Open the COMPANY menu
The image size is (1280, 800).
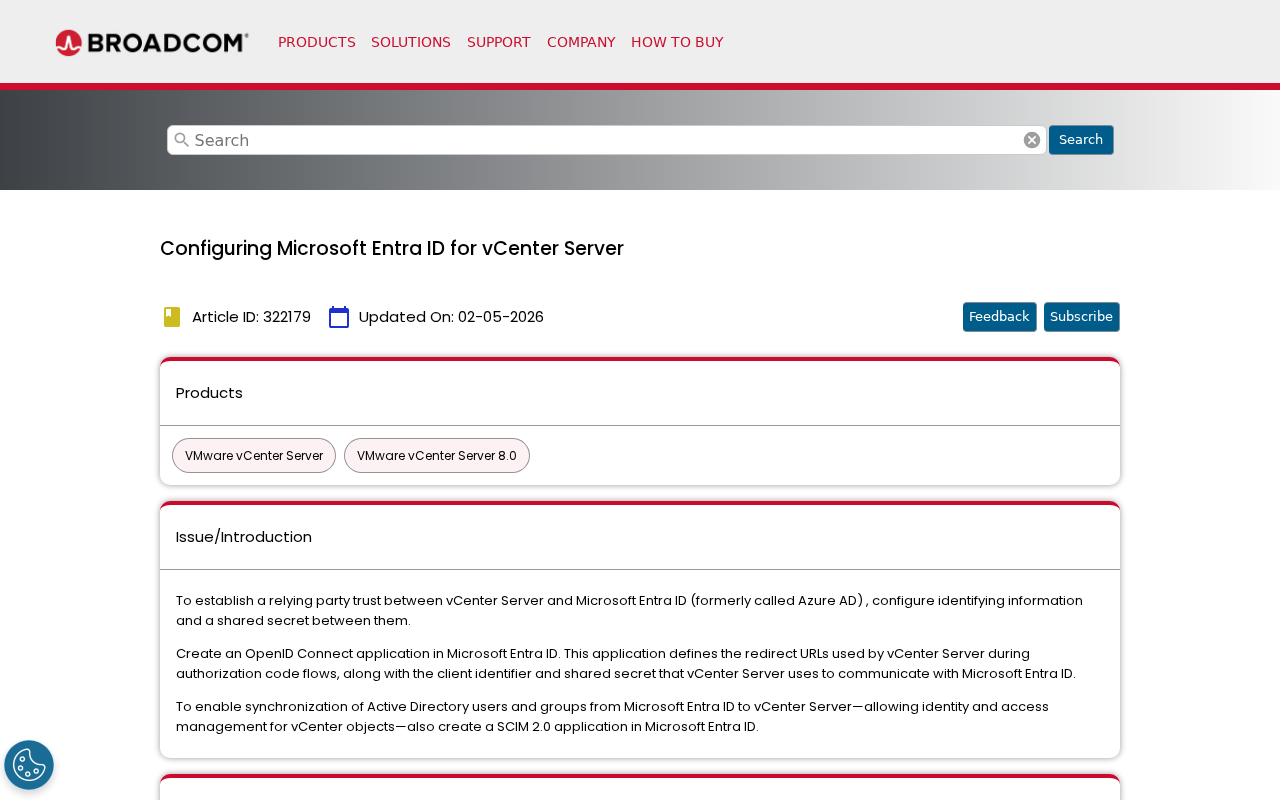point(581,41)
